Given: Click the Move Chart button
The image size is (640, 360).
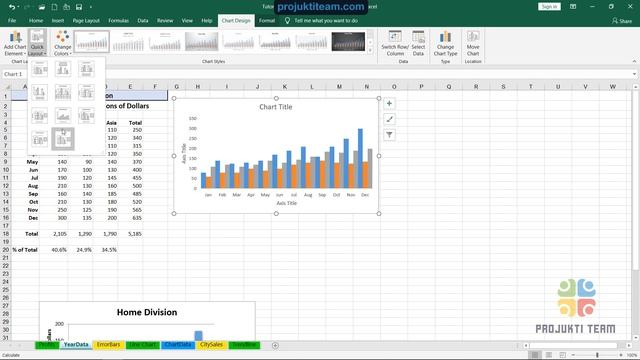Looking at the screenshot, I should pyautogui.click(x=473, y=44).
